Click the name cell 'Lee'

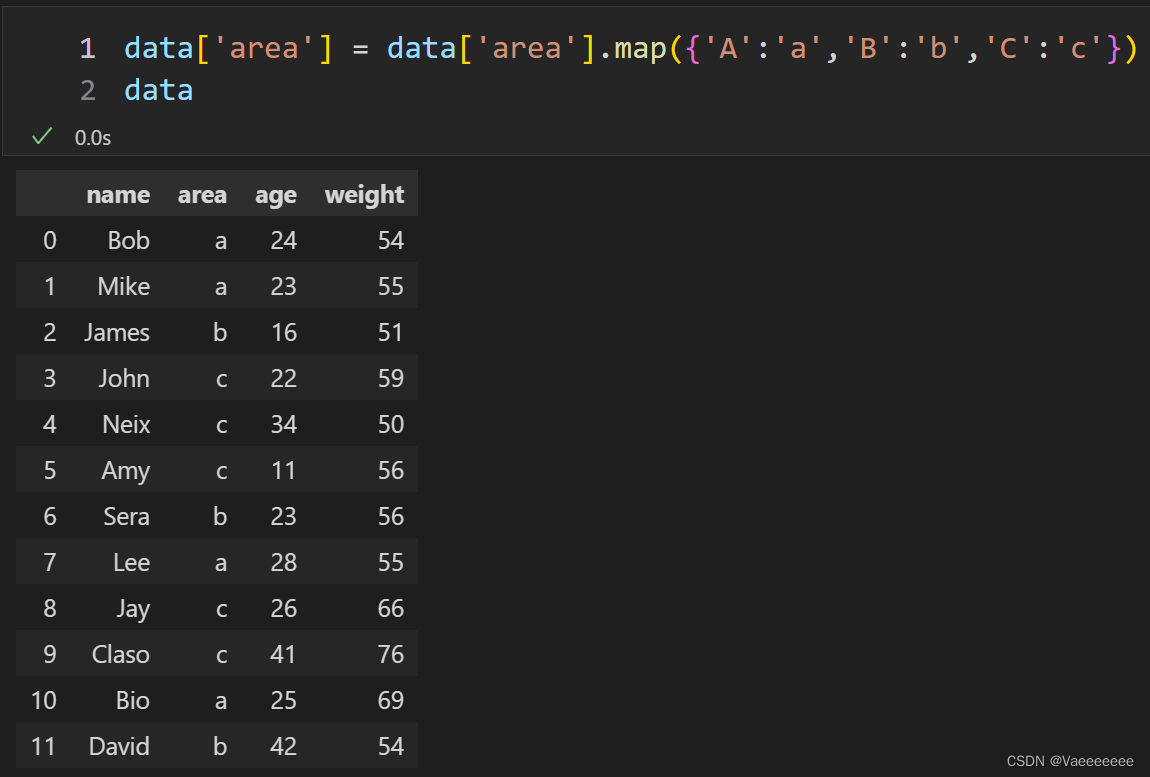(x=131, y=563)
